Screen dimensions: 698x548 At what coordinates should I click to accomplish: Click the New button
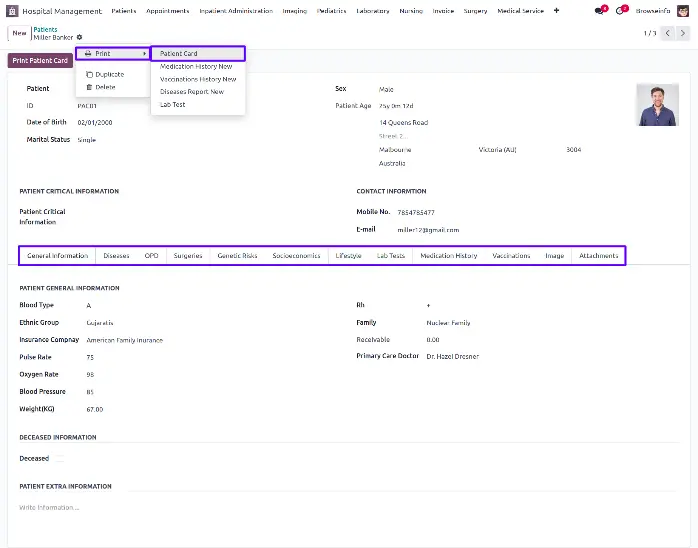point(19,33)
